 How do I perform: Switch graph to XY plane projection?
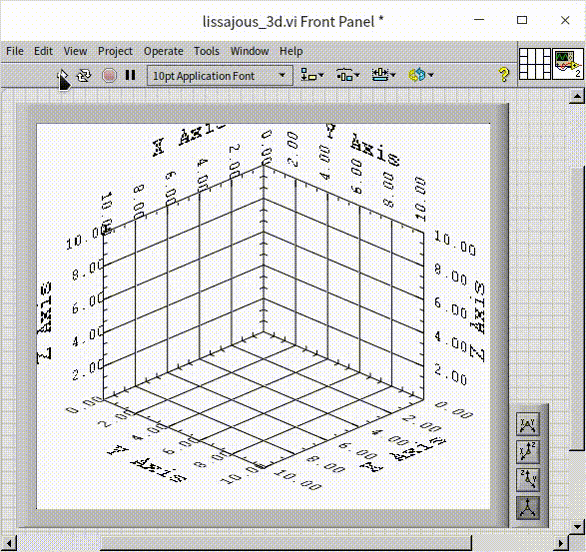pyautogui.click(x=528, y=424)
